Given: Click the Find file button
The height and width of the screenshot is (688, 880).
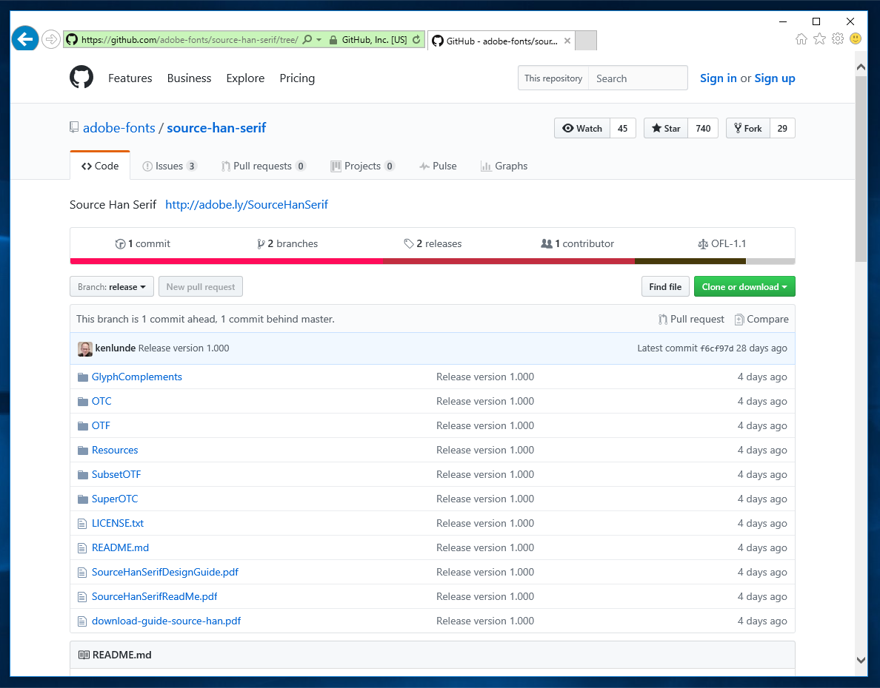Looking at the screenshot, I should (x=665, y=287).
